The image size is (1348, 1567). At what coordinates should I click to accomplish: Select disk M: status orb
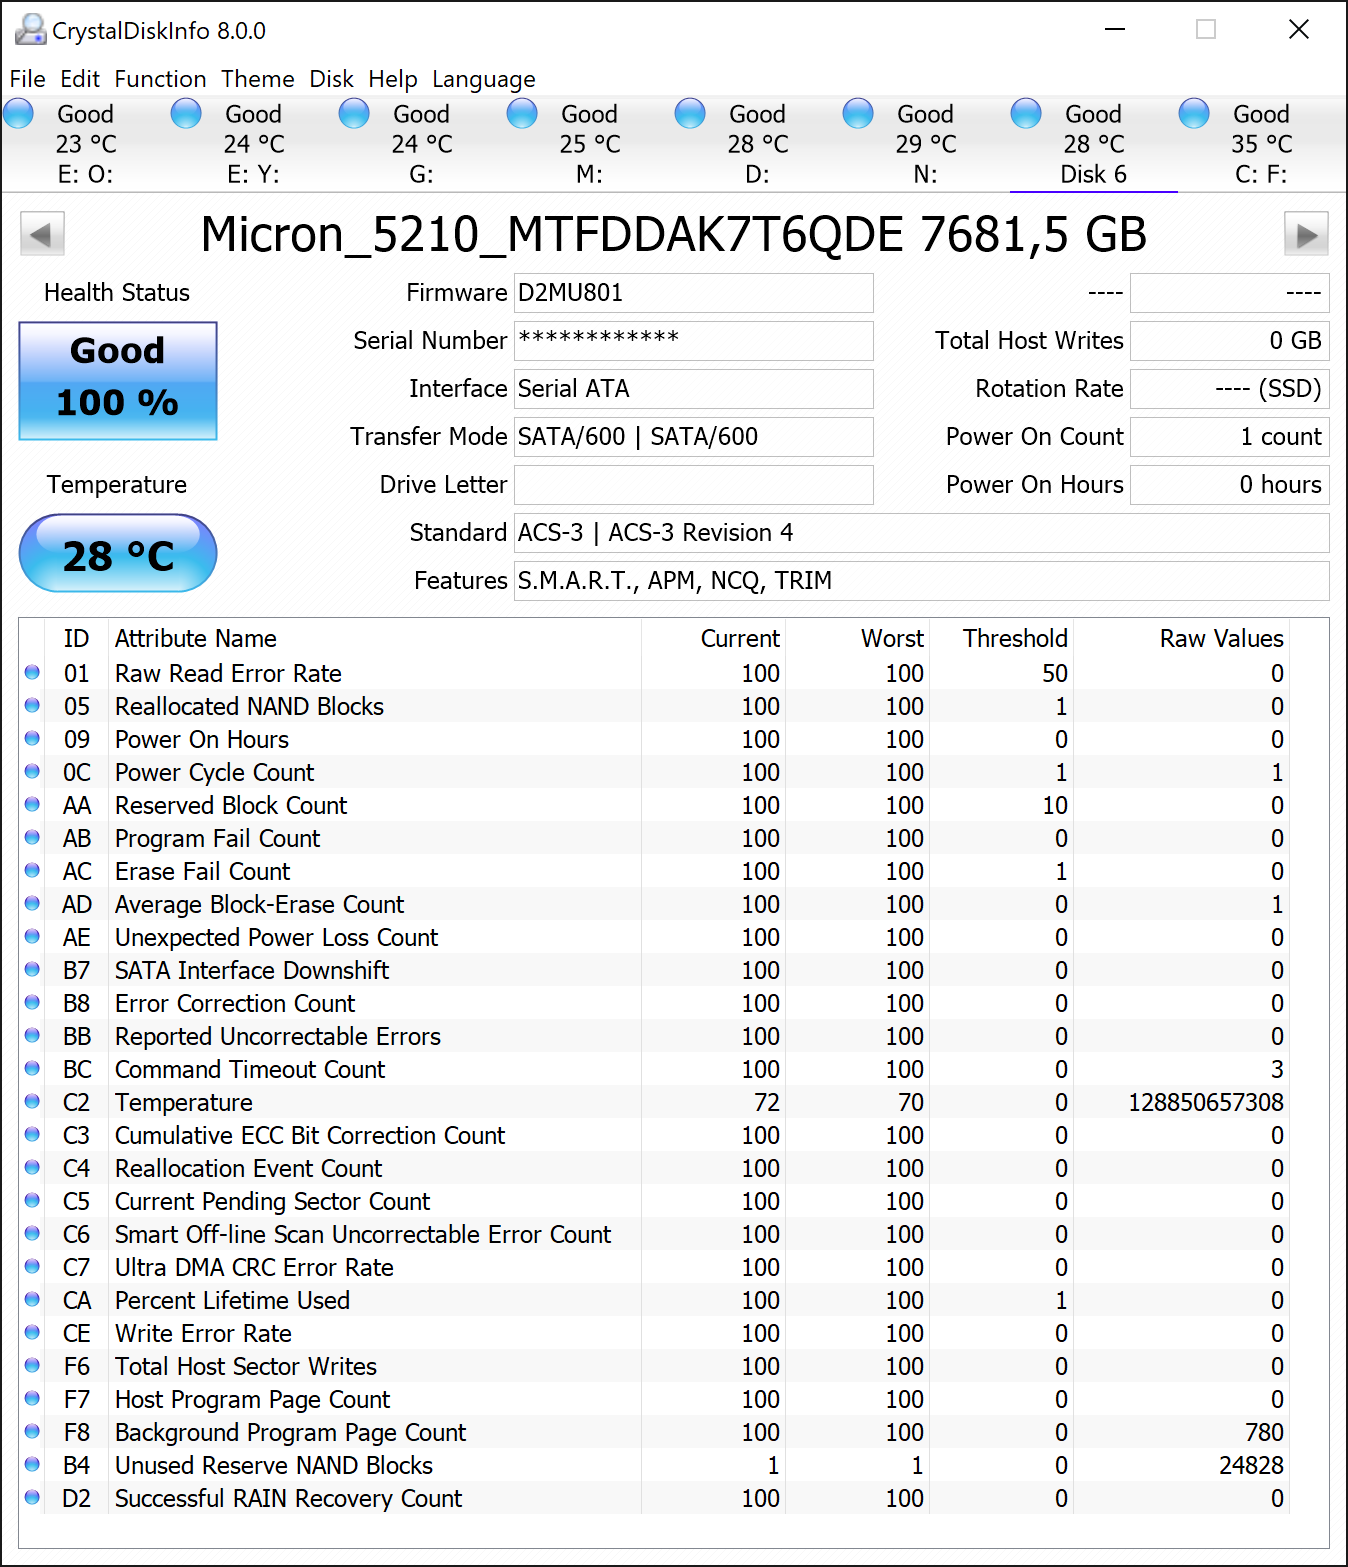pyautogui.click(x=522, y=114)
